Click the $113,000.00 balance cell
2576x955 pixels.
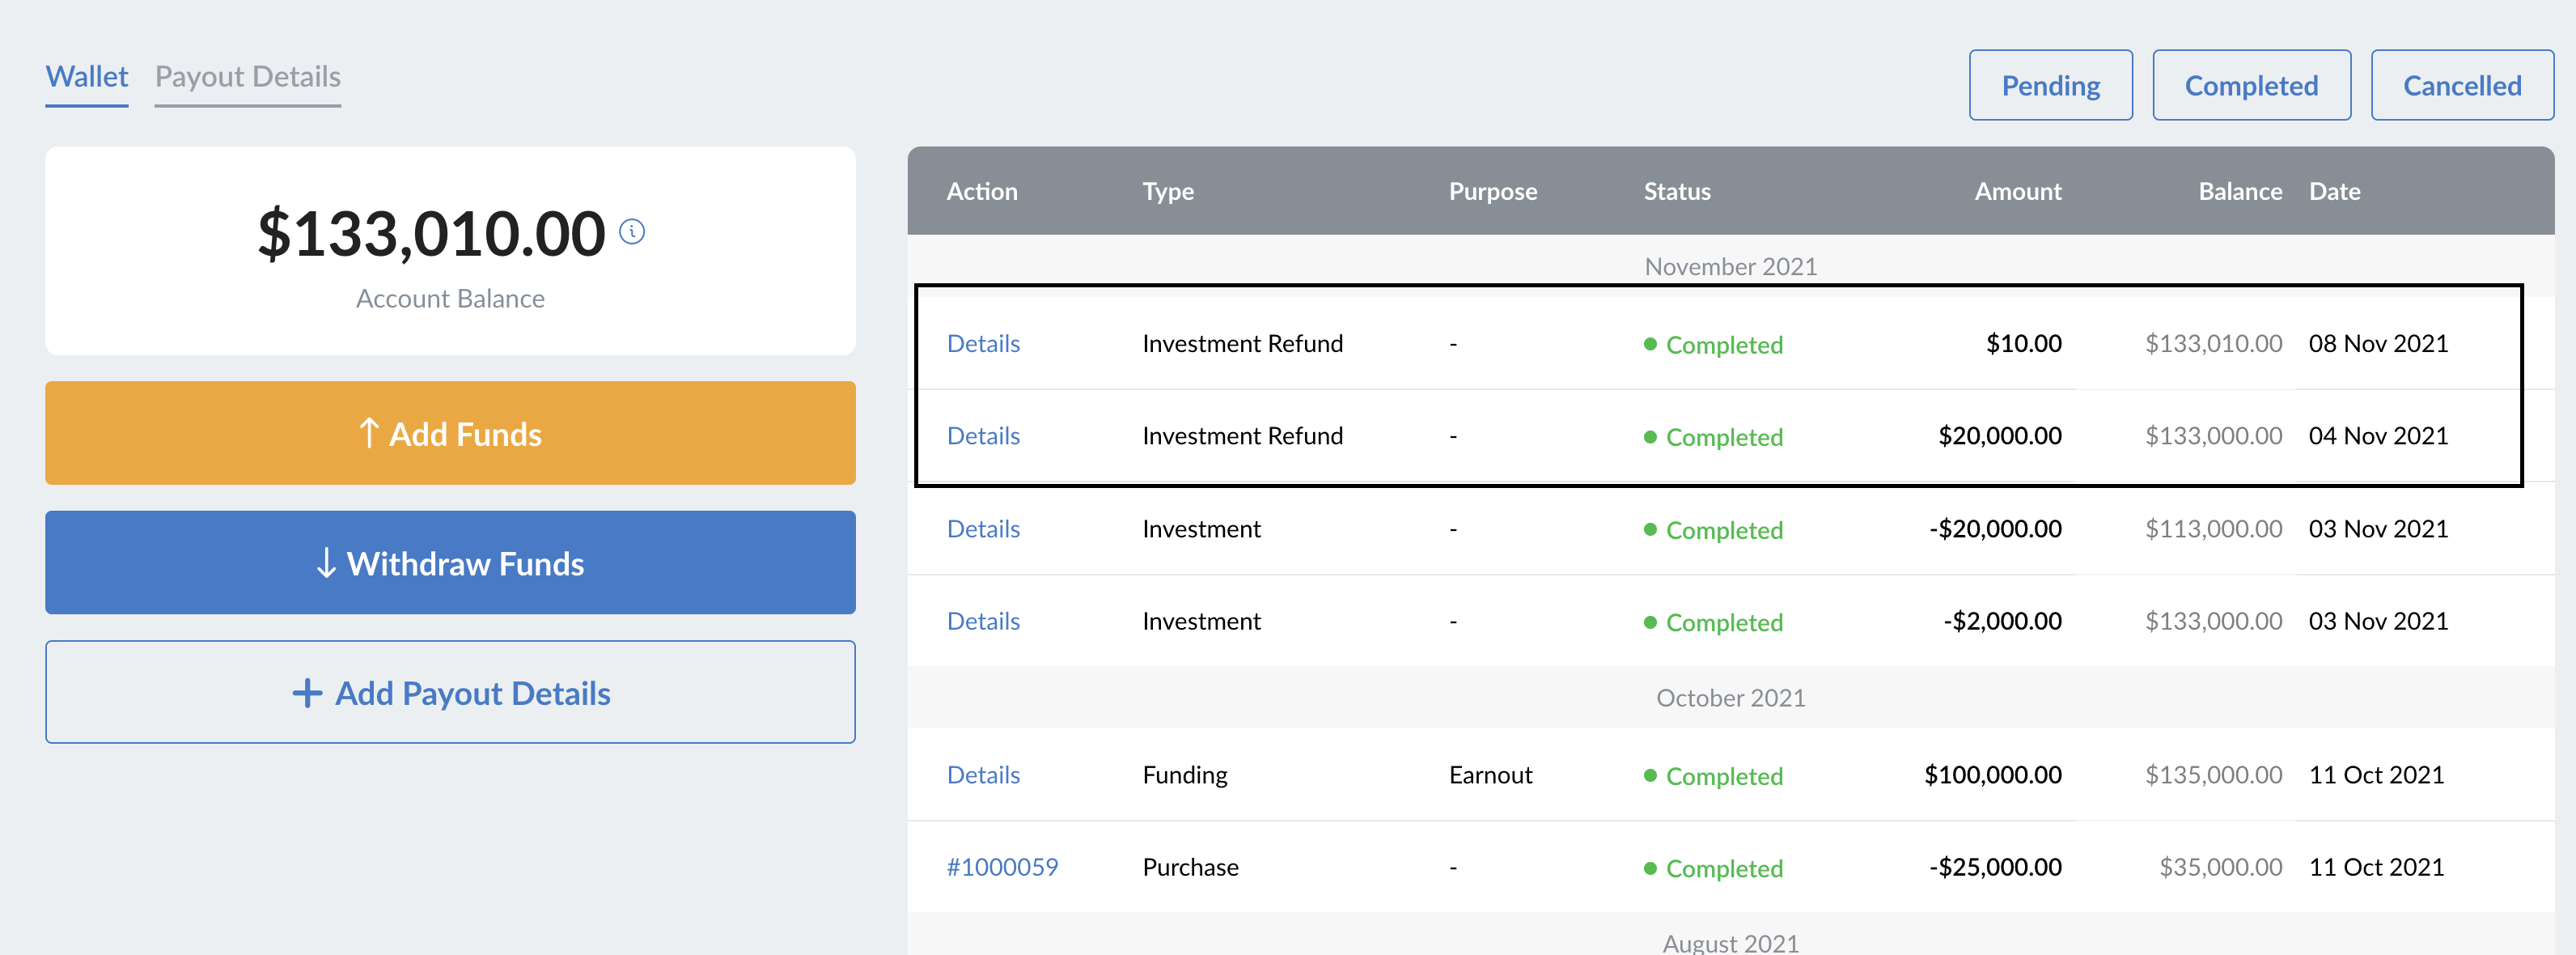[2213, 528]
